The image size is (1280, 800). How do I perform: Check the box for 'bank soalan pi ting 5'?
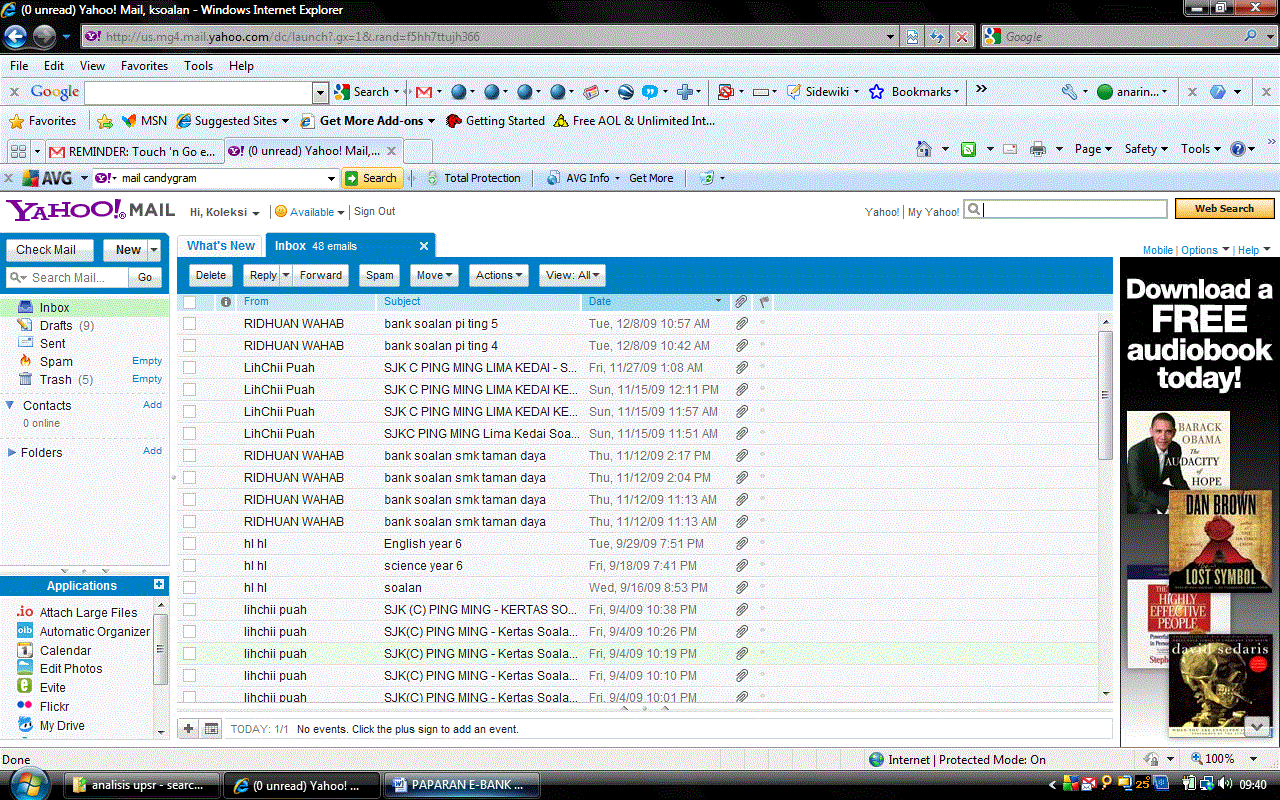coord(189,324)
